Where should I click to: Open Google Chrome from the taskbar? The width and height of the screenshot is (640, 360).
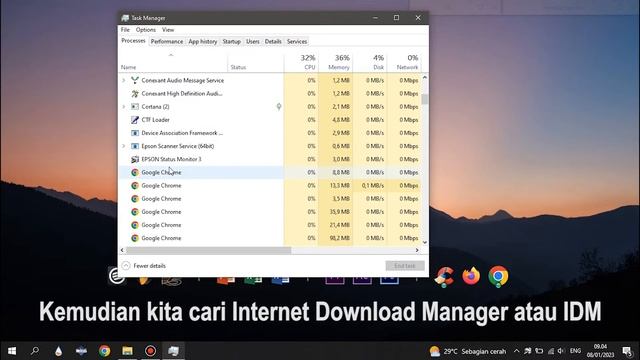tap(104, 351)
